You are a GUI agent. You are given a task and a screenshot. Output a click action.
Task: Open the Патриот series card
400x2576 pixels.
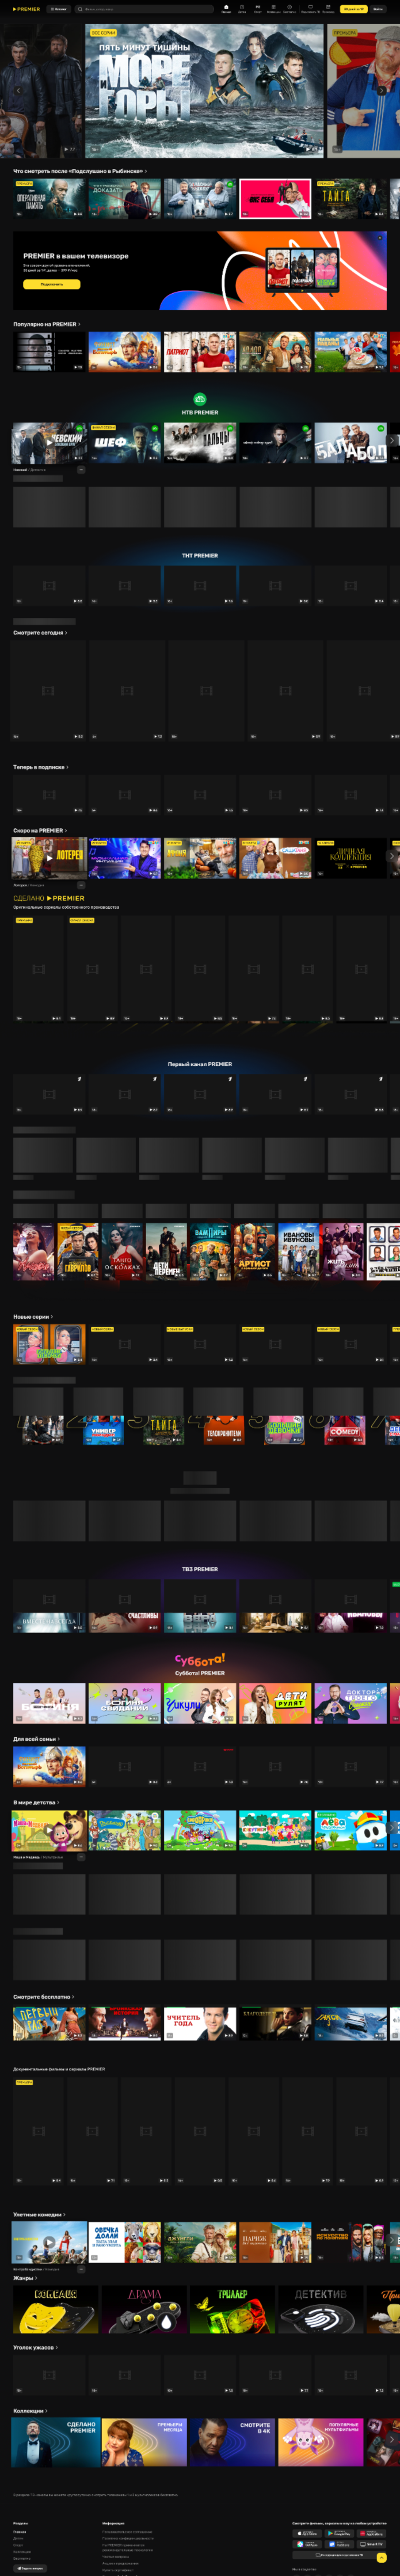pos(200,352)
